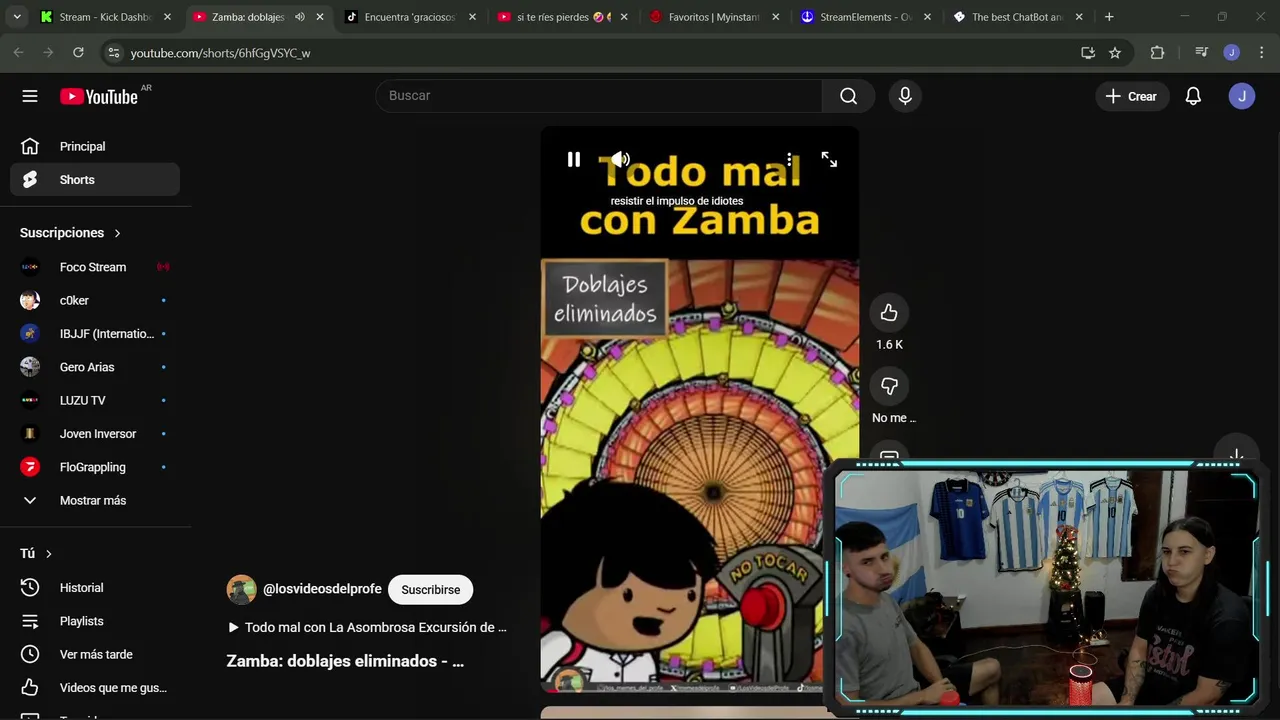Open FloGrappling subscription channel
This screenshot has width=1280, height=720.
pyautogui.click(x=95, y=467)
